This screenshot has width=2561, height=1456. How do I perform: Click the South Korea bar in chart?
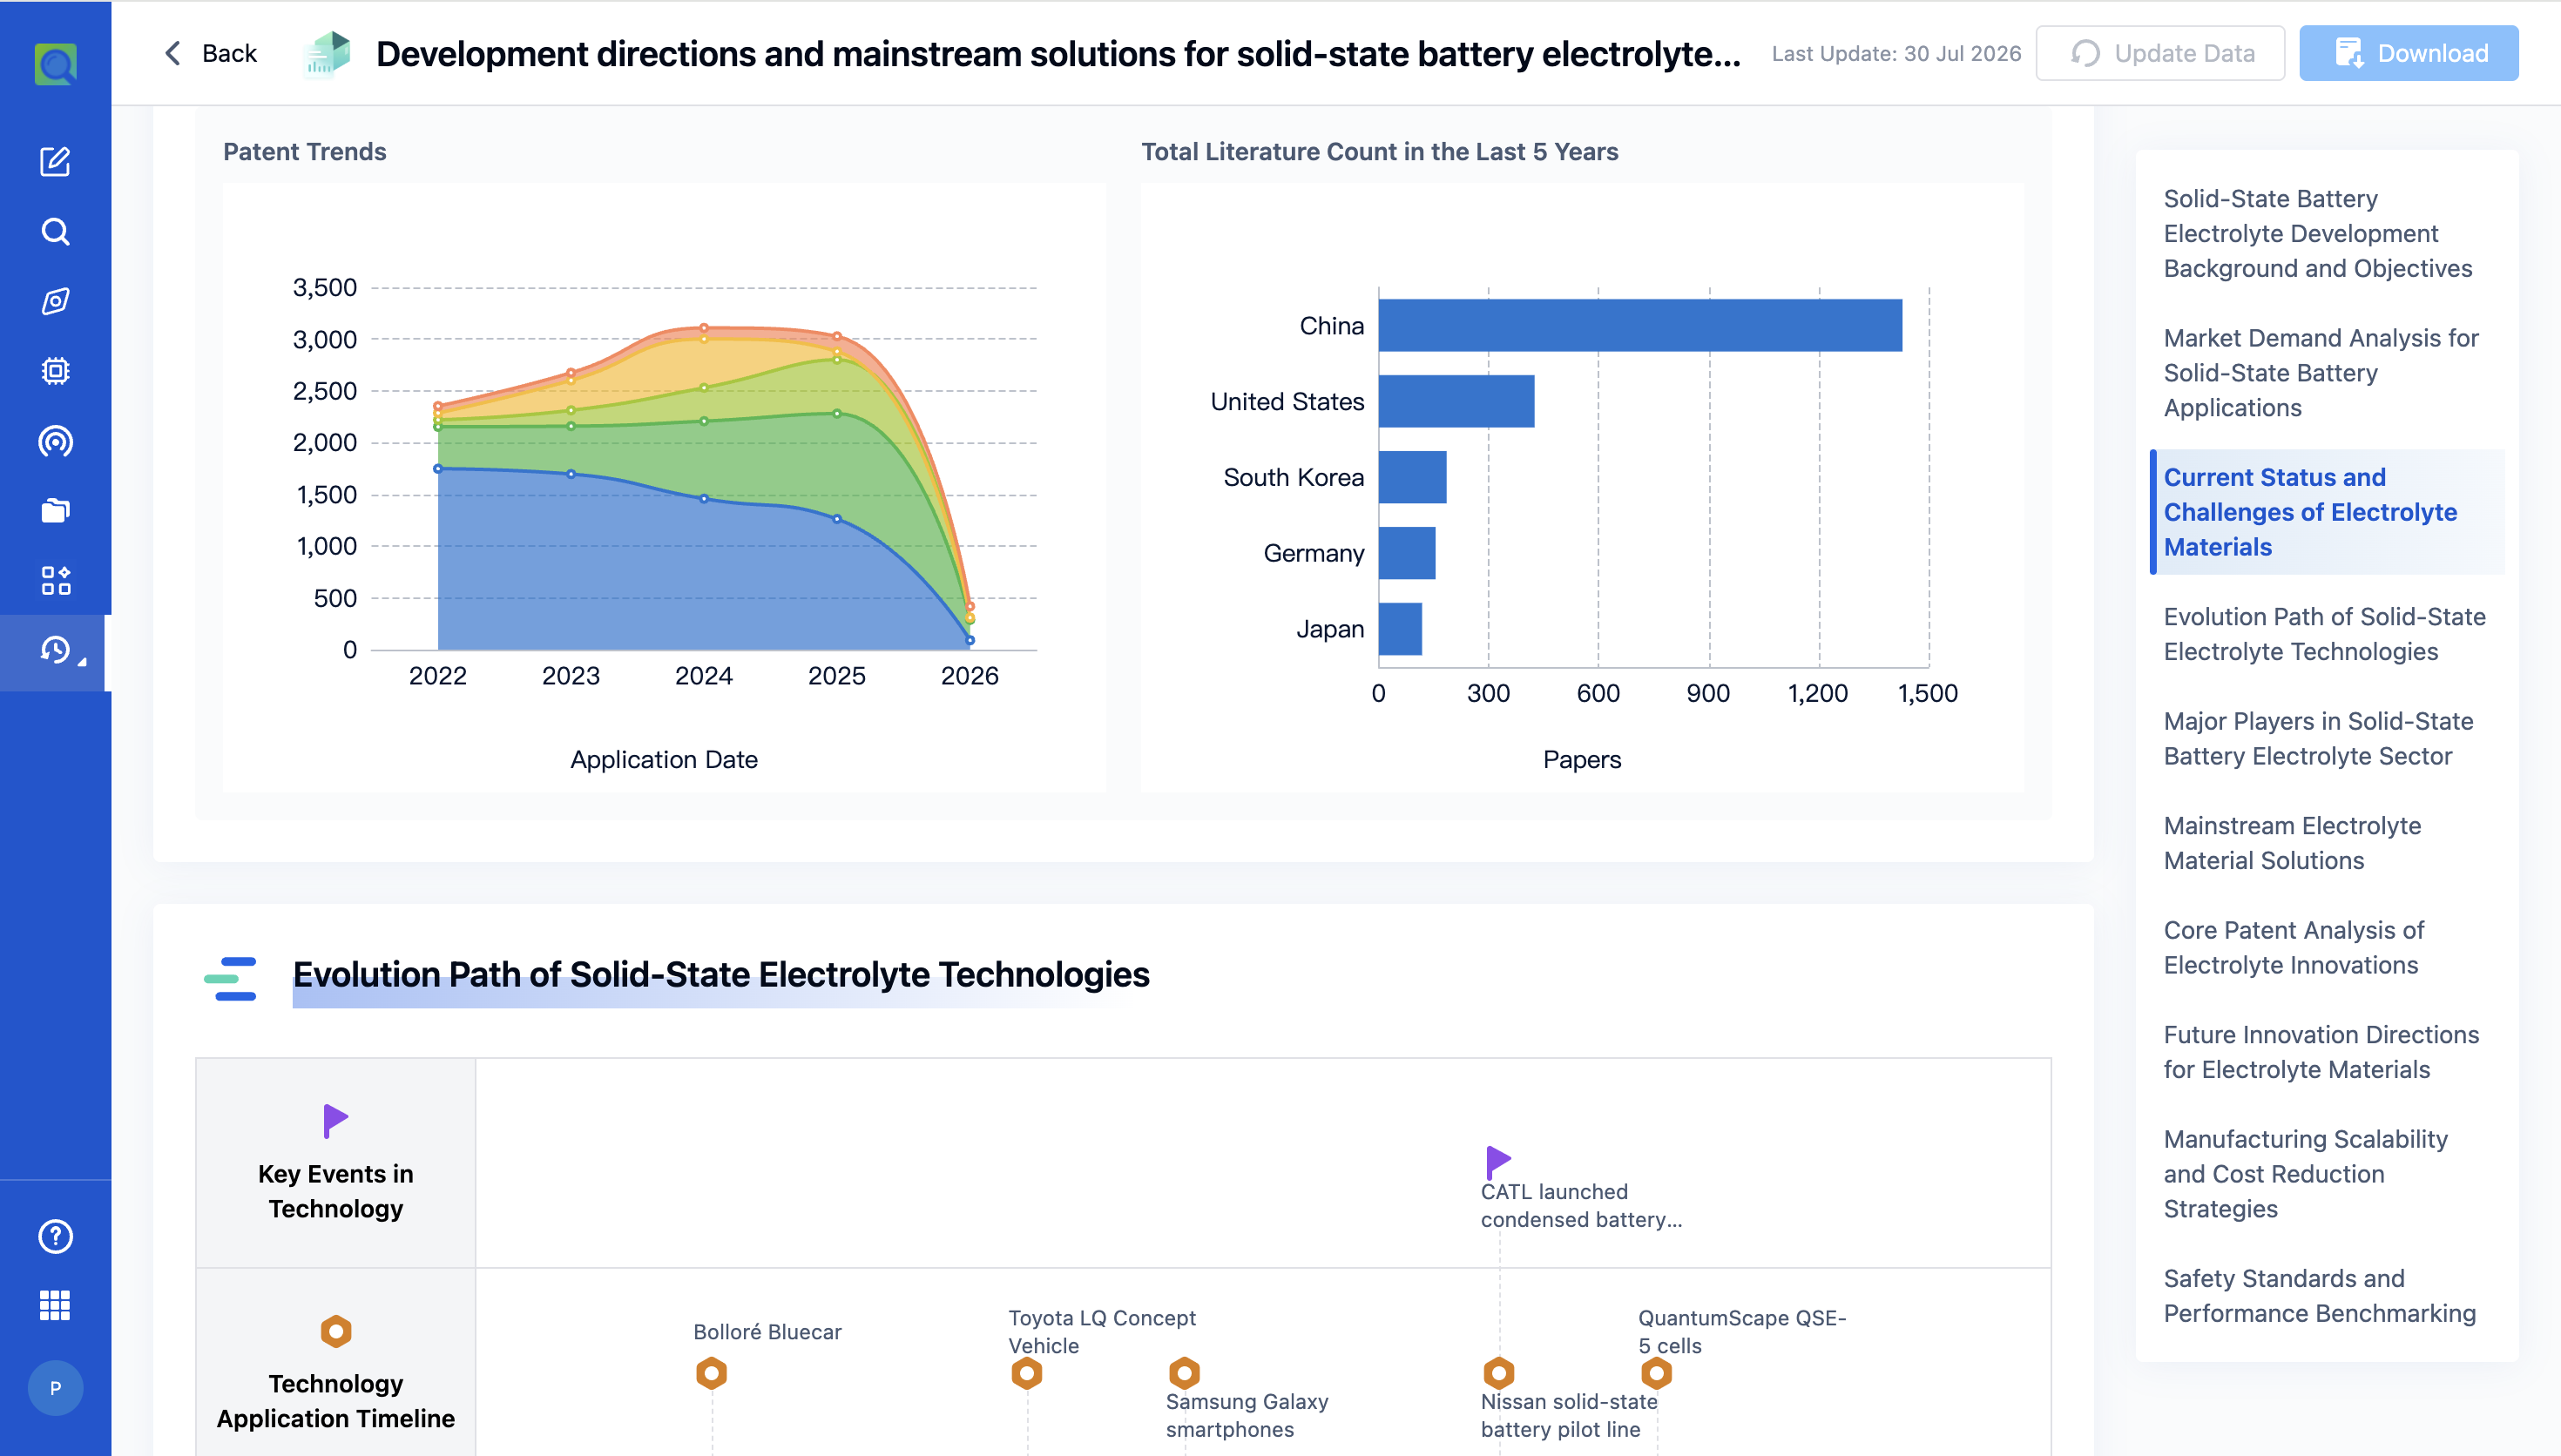(x=1412, y=477)
